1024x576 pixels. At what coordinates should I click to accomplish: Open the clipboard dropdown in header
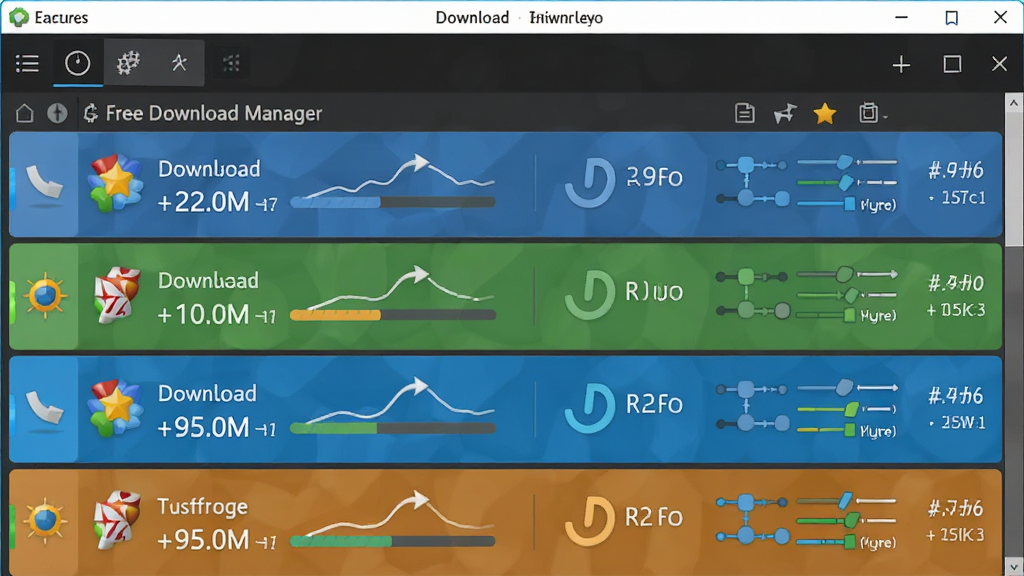872,113
